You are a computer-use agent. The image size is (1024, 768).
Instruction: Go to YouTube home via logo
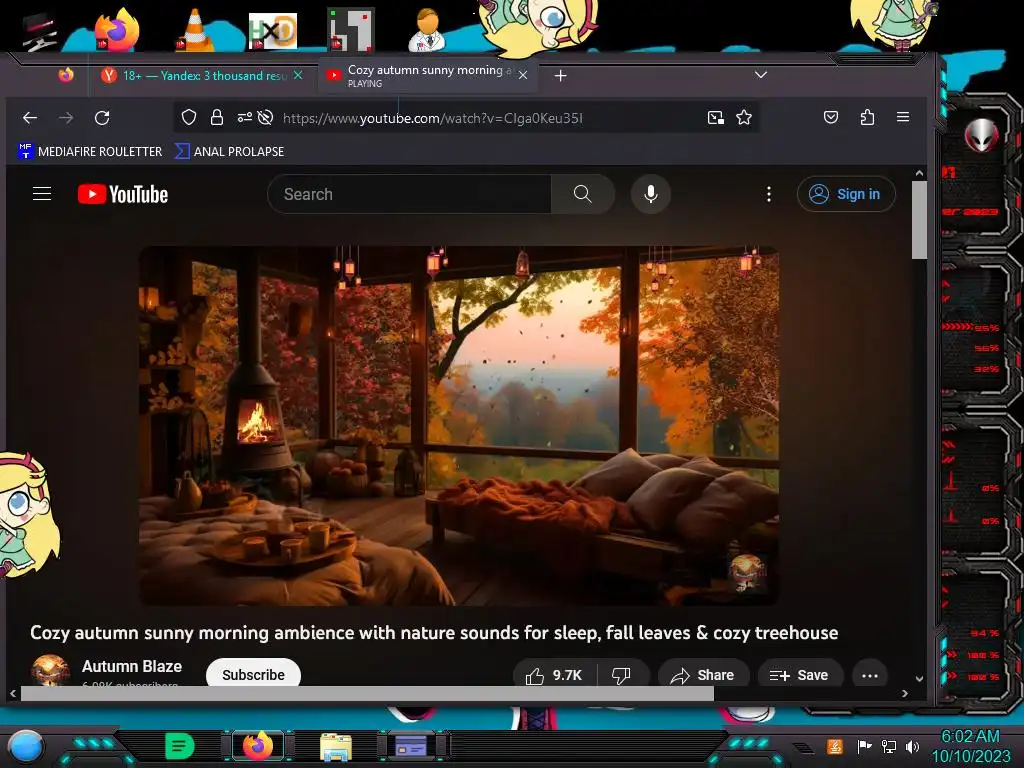123,194
